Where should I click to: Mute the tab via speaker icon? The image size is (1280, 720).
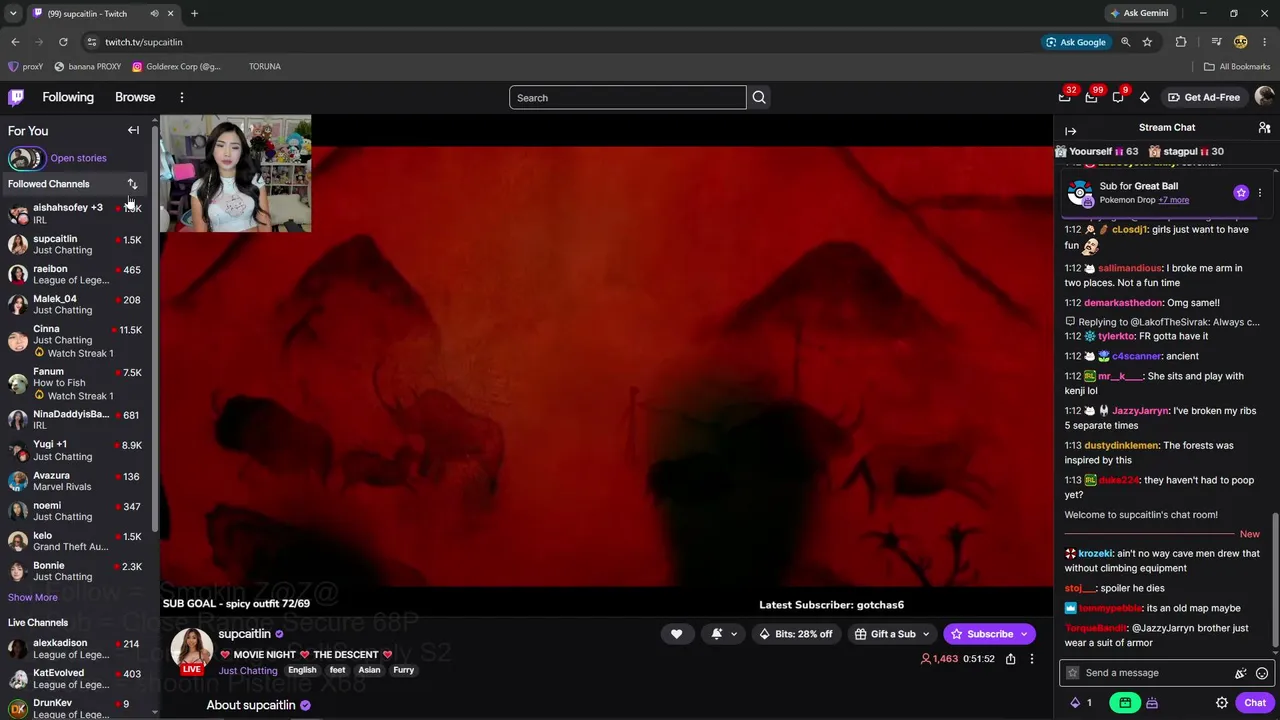point(154,14)
